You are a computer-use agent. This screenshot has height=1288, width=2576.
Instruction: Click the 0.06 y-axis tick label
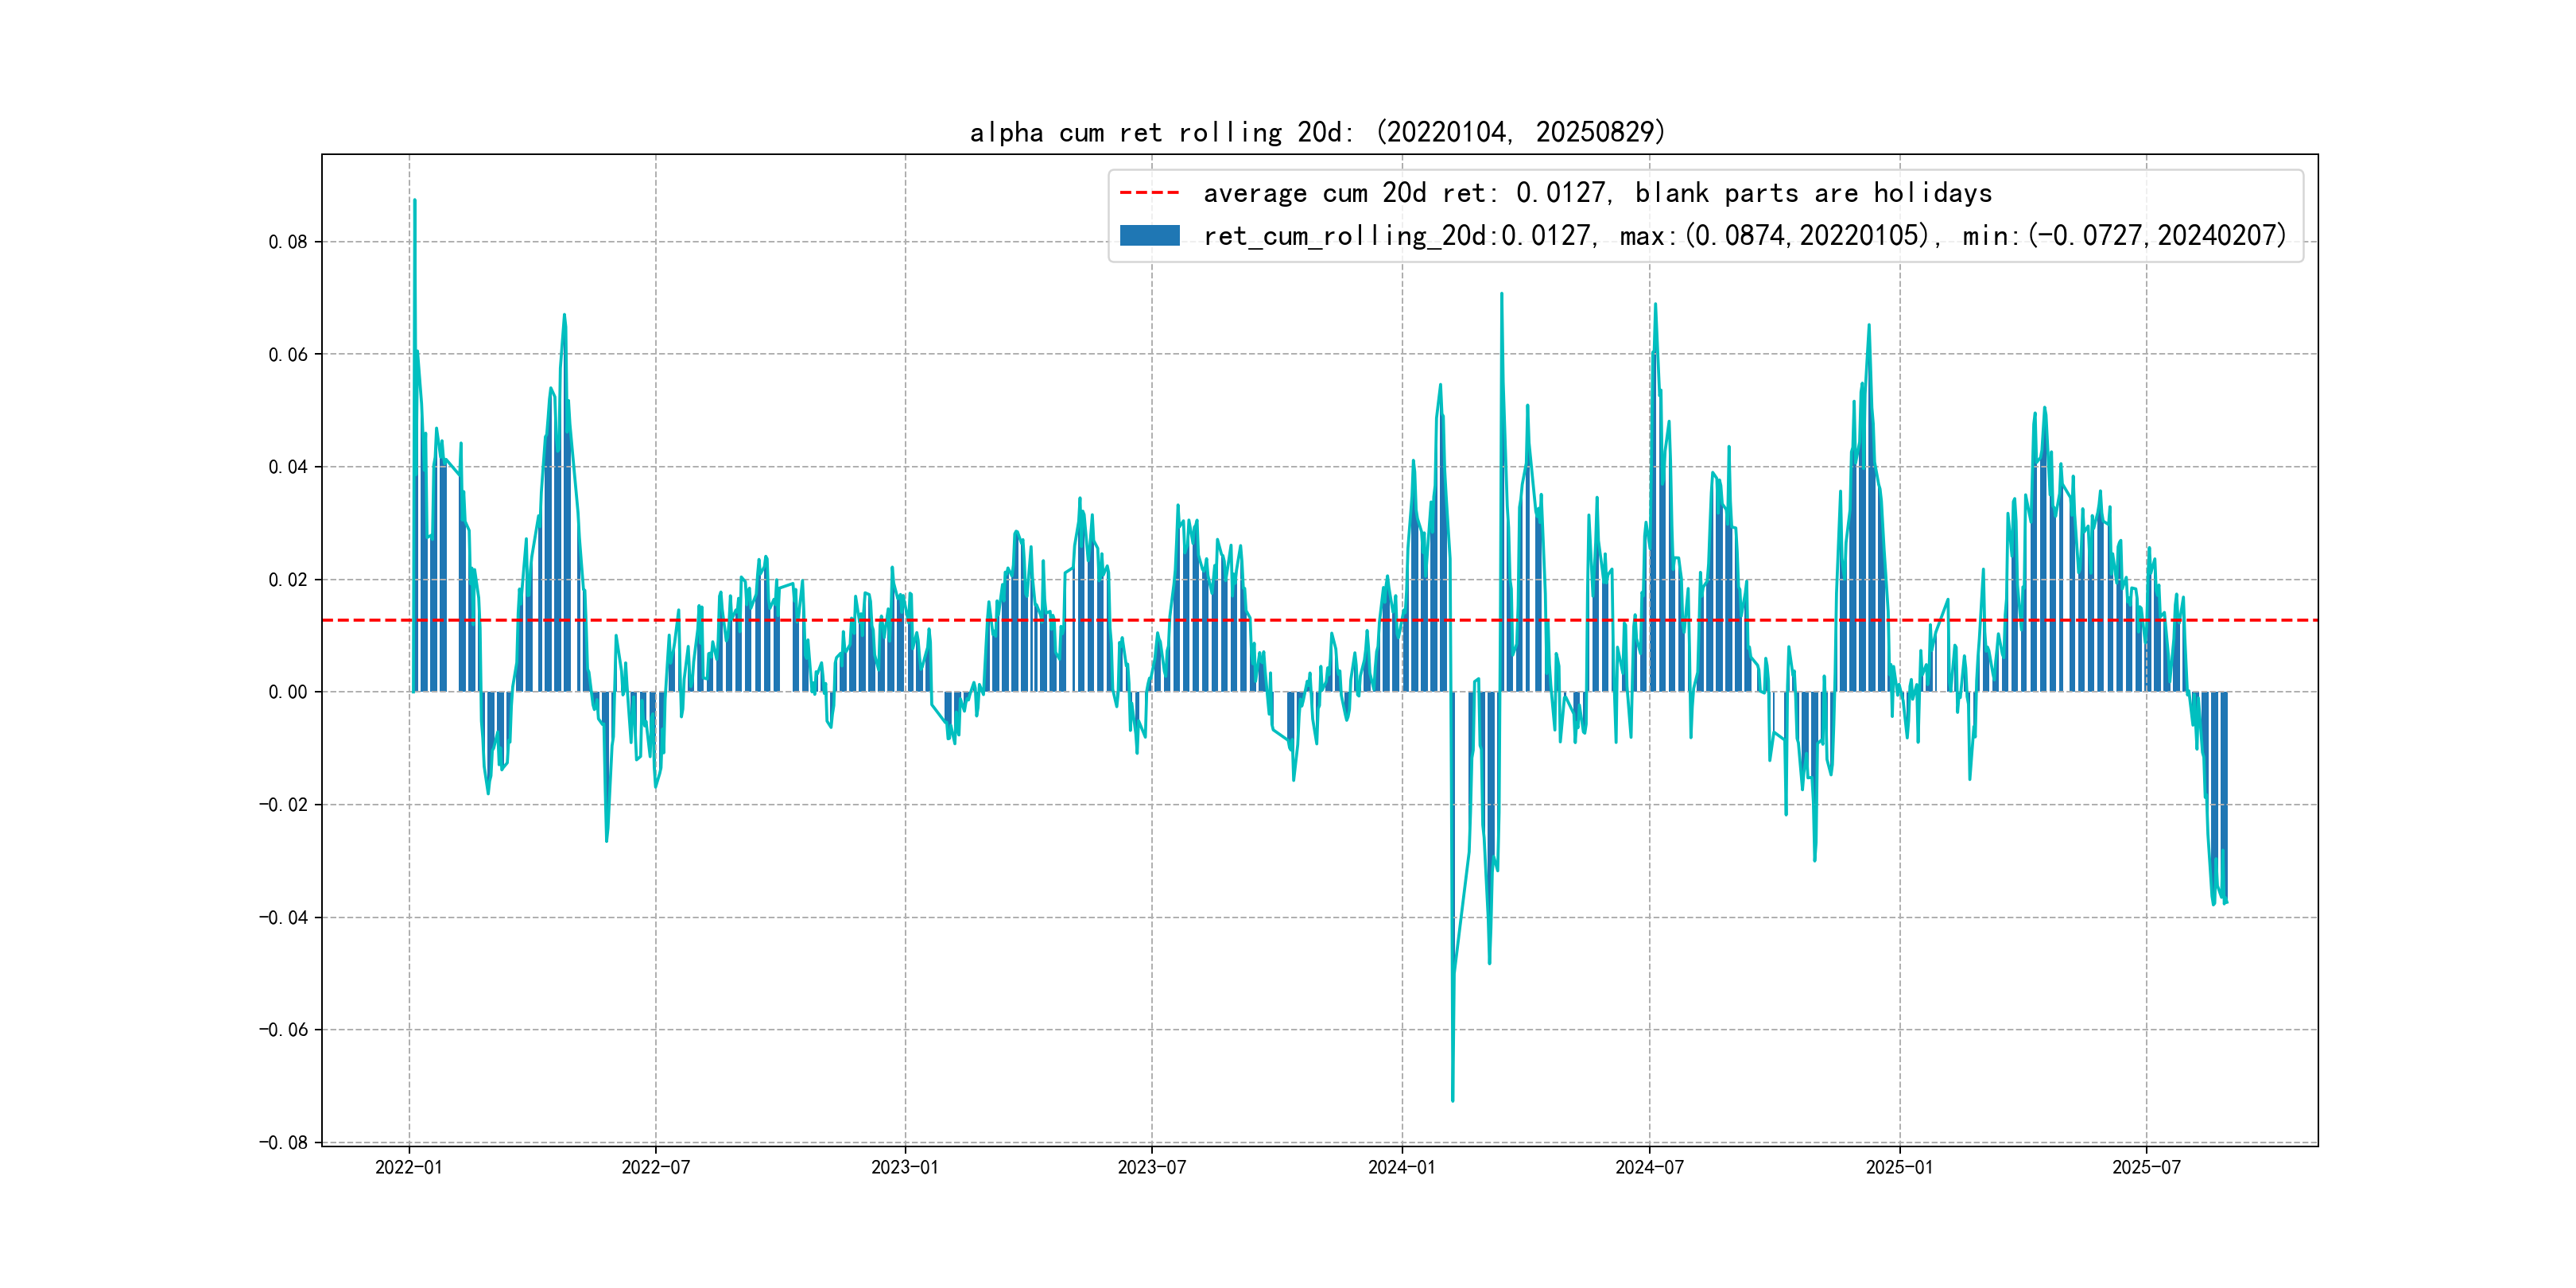pos(287,354)
